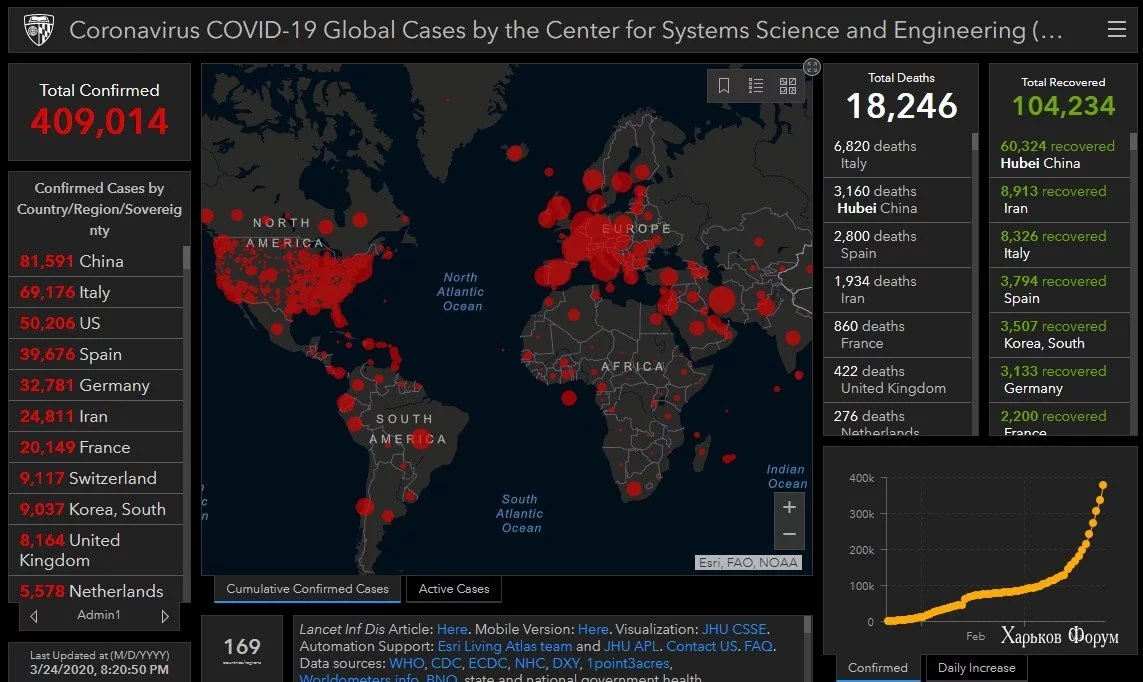The image size is (1143, 682).
Task: Switch the chart to Daily Increase
Action: click(x=977, y=668)
